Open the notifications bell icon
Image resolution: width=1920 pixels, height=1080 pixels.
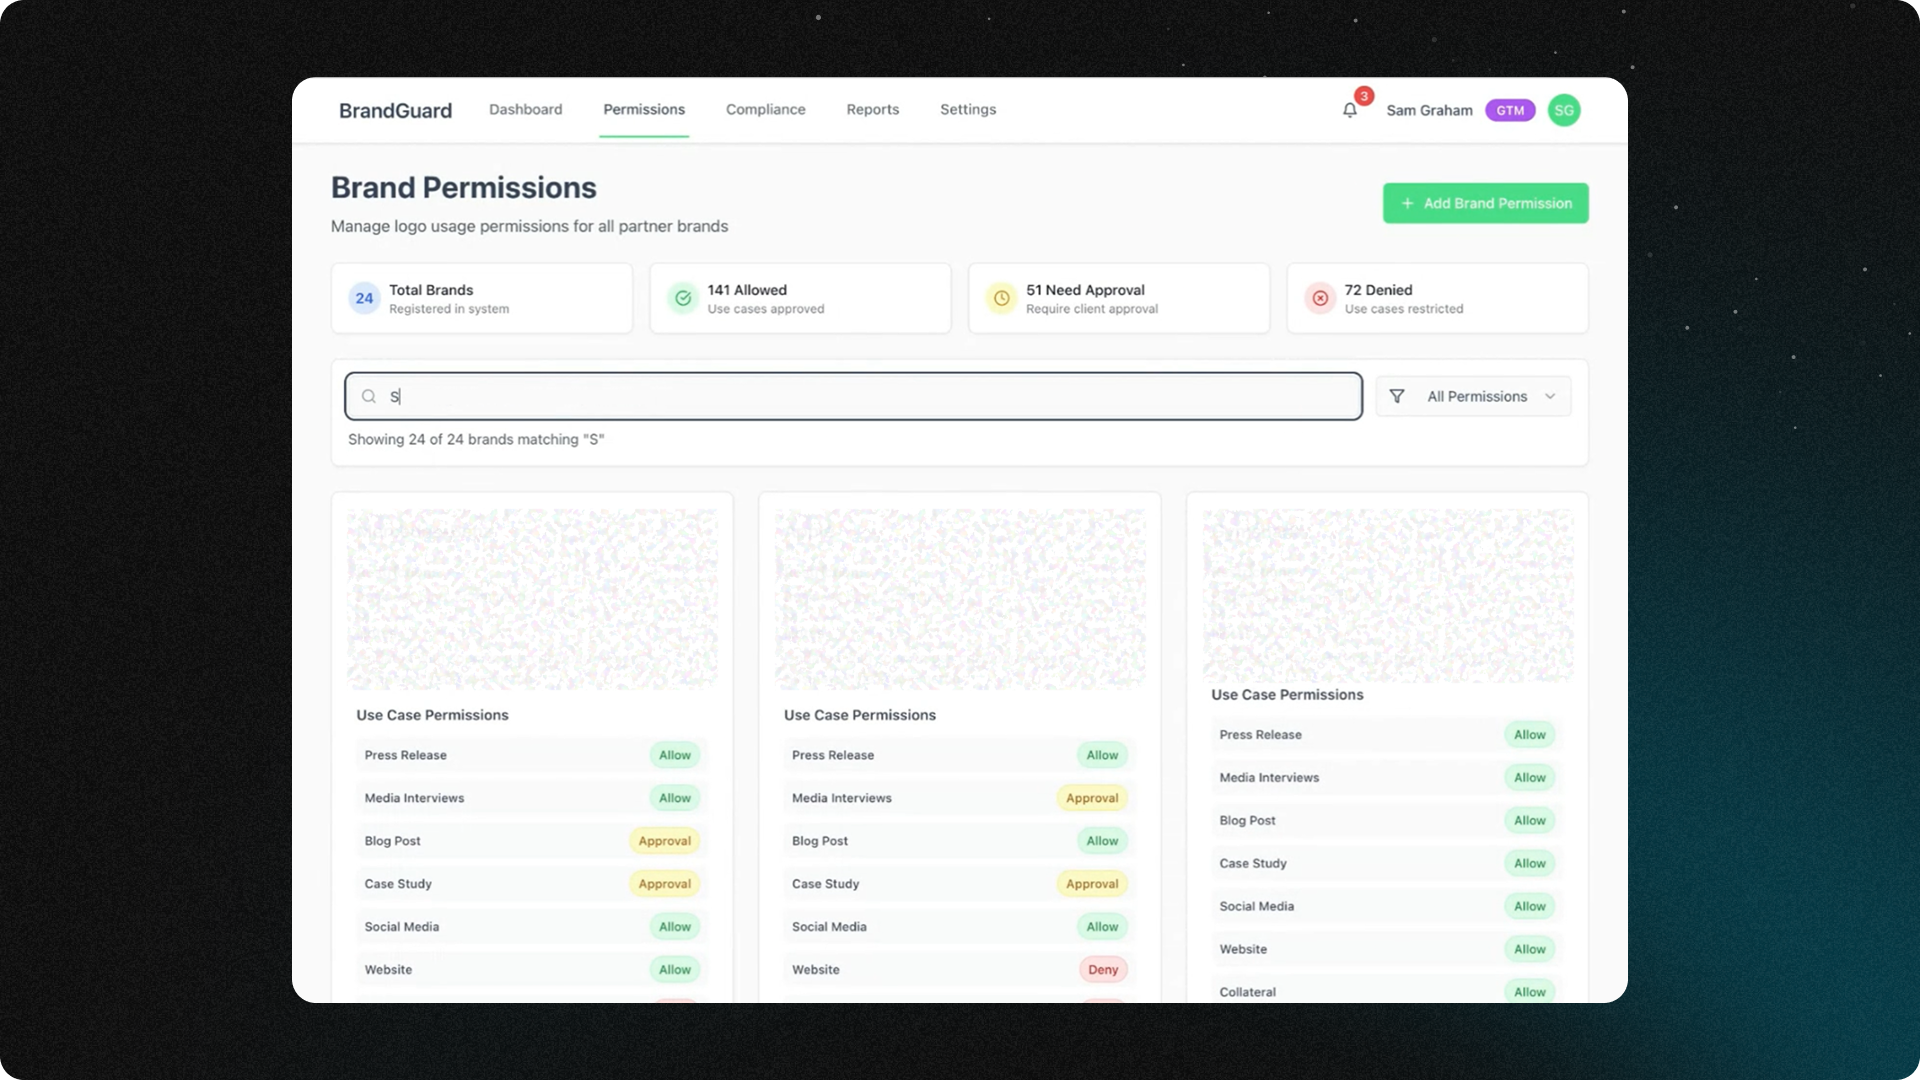(x=1349, y=110)
